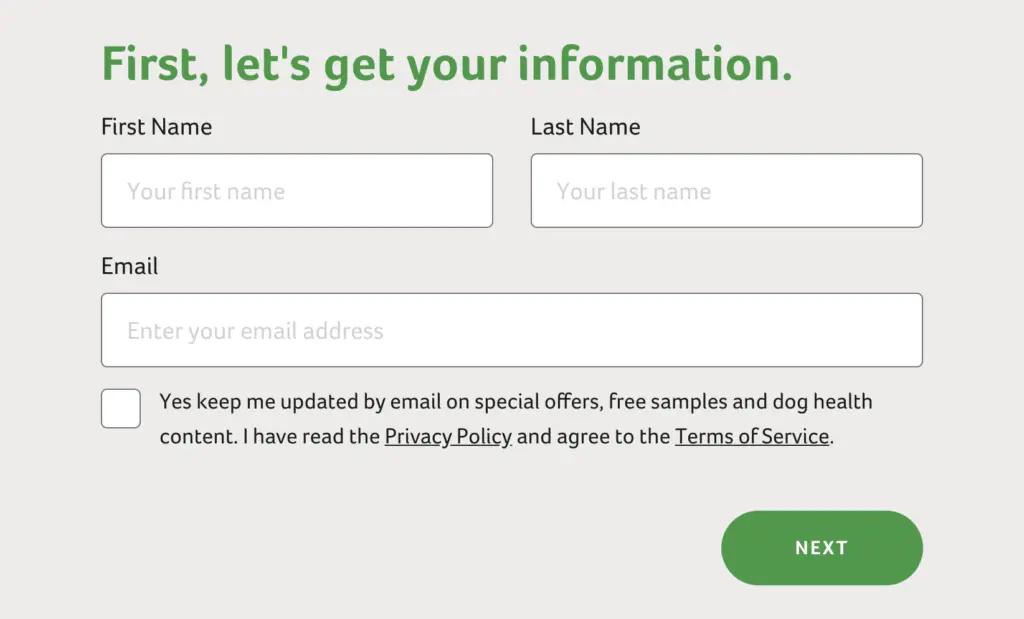
Task: Read the Terms of Service agreement
Action: [x=752, y=436]
